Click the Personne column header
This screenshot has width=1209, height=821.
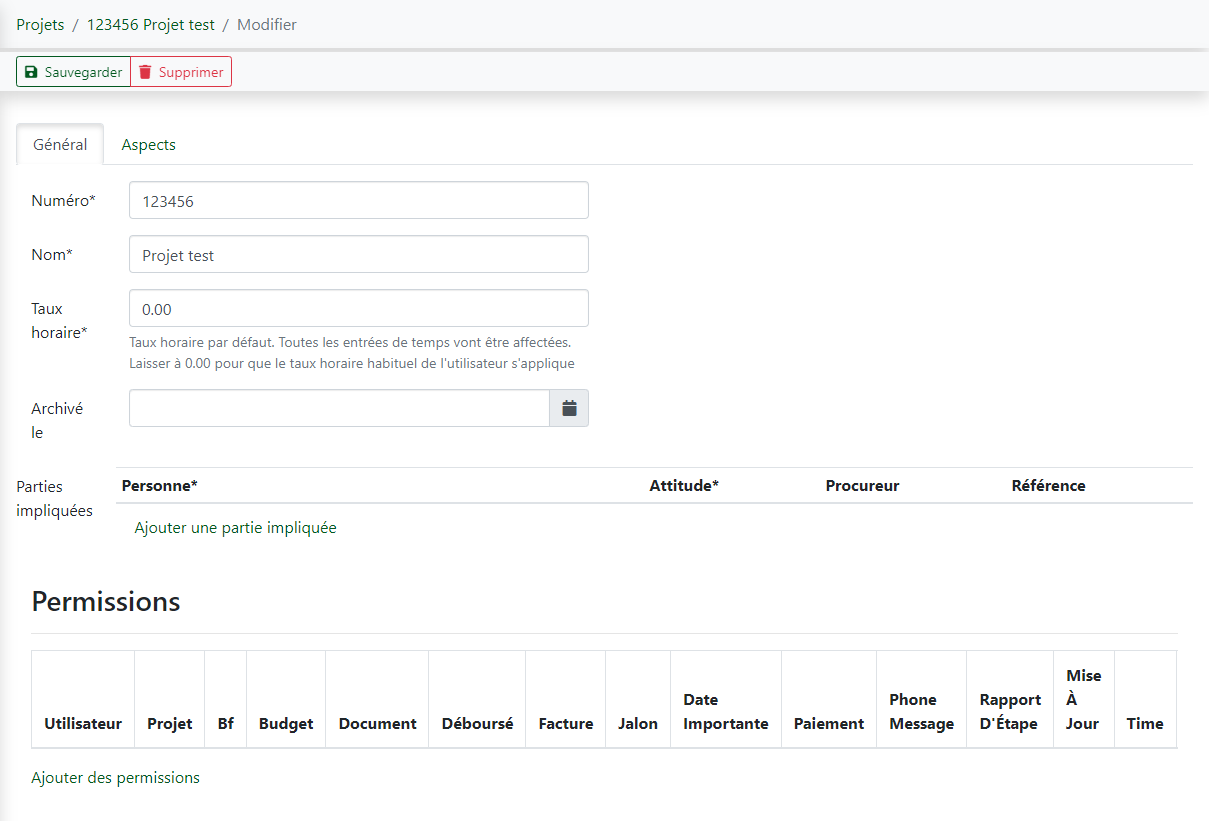pos(160,485)
